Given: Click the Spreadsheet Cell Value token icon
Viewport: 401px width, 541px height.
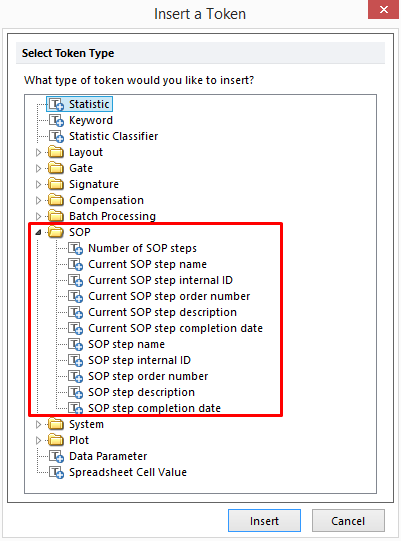Looking at the screenshot, I should [x=56, y=472].
